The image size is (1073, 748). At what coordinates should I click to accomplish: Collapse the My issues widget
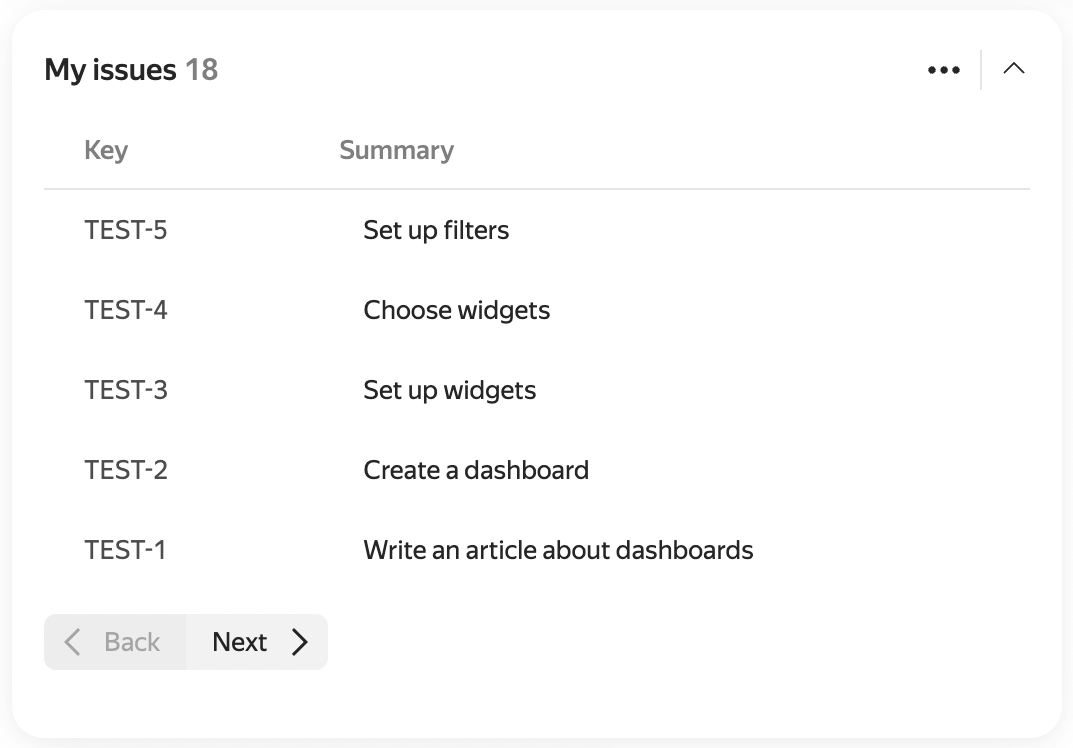tap(1013, 68)
